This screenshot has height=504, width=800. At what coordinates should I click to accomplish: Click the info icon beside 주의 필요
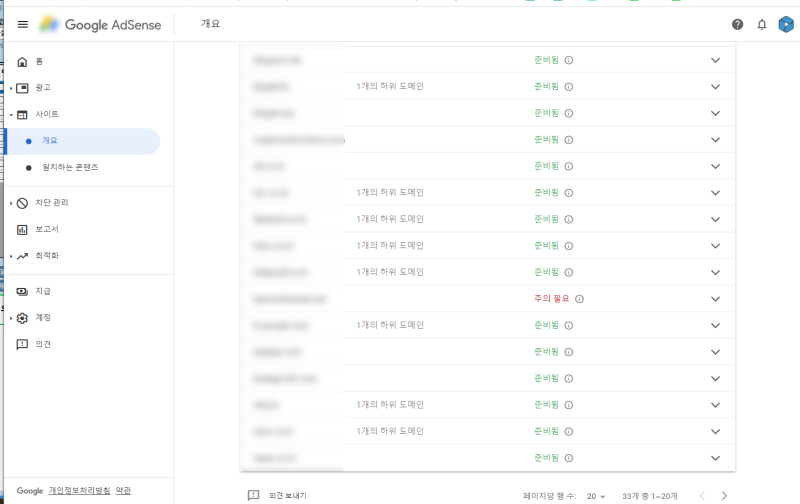(x=580, y=299)
